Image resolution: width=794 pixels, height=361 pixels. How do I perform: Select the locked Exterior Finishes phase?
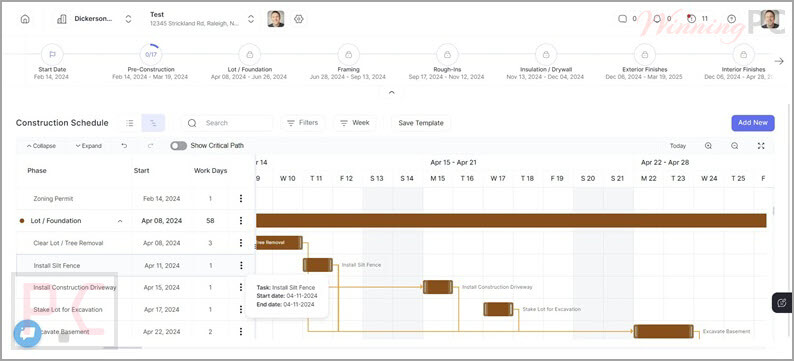[x=645, y=54]
